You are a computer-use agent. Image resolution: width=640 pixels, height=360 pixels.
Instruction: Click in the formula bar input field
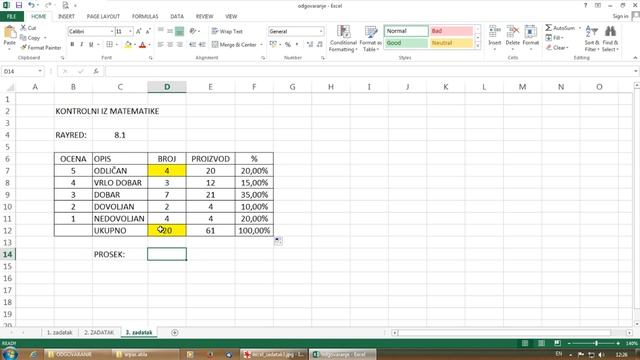(x=368, y=71)
